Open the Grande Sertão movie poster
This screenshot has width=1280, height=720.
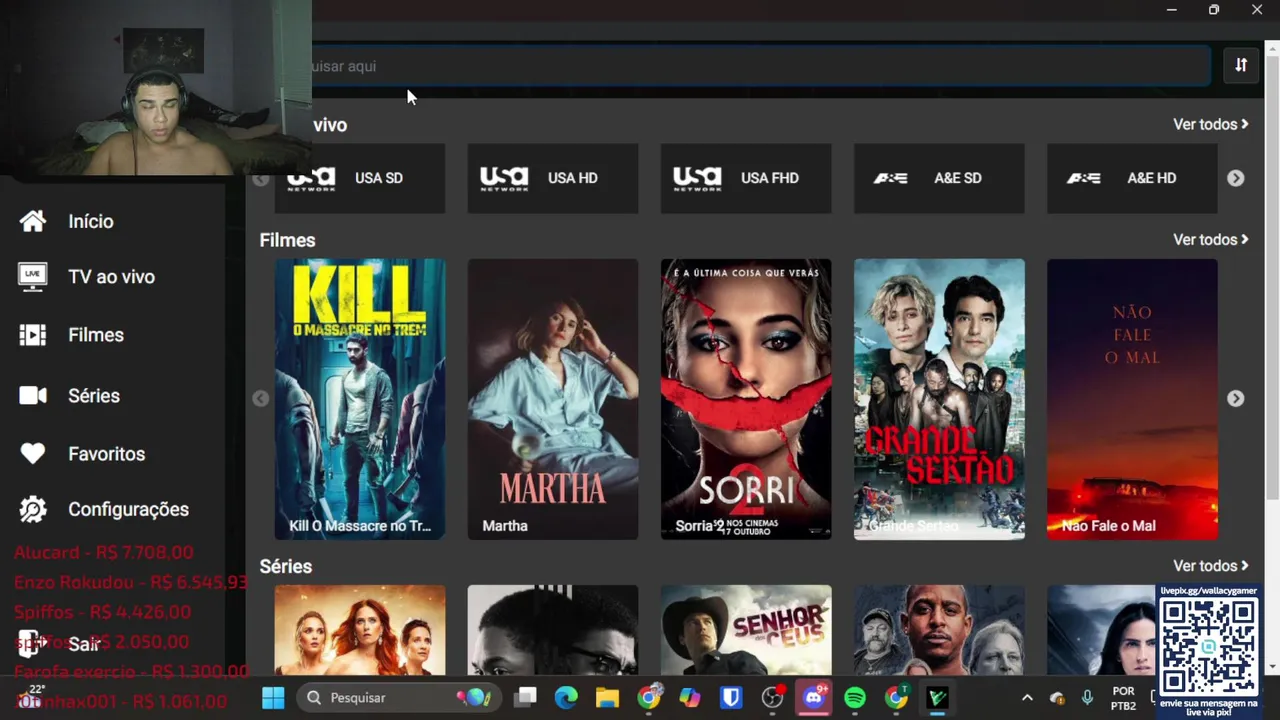pos(939,399)
